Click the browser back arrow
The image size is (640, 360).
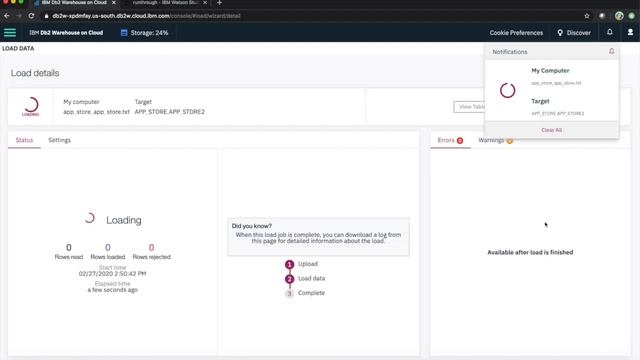tap(7, 16)
